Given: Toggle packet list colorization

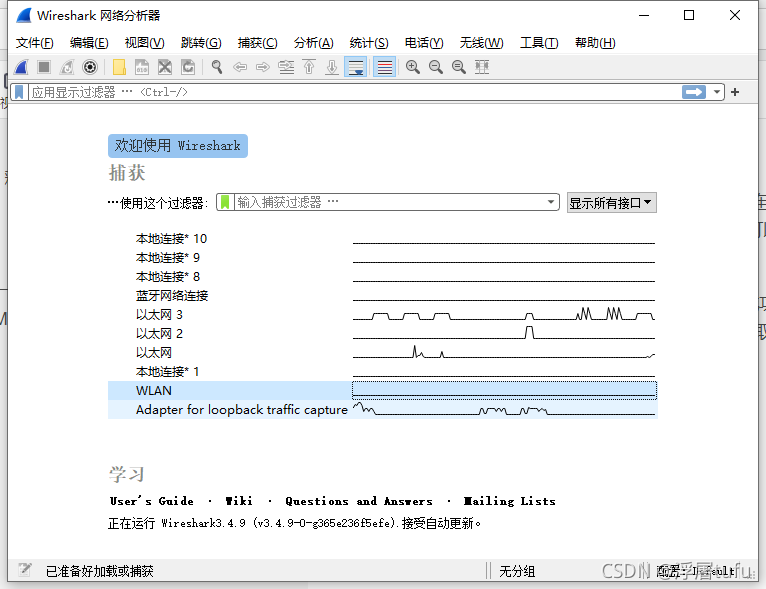Looking at the screenshot, I should pos(384,67).
